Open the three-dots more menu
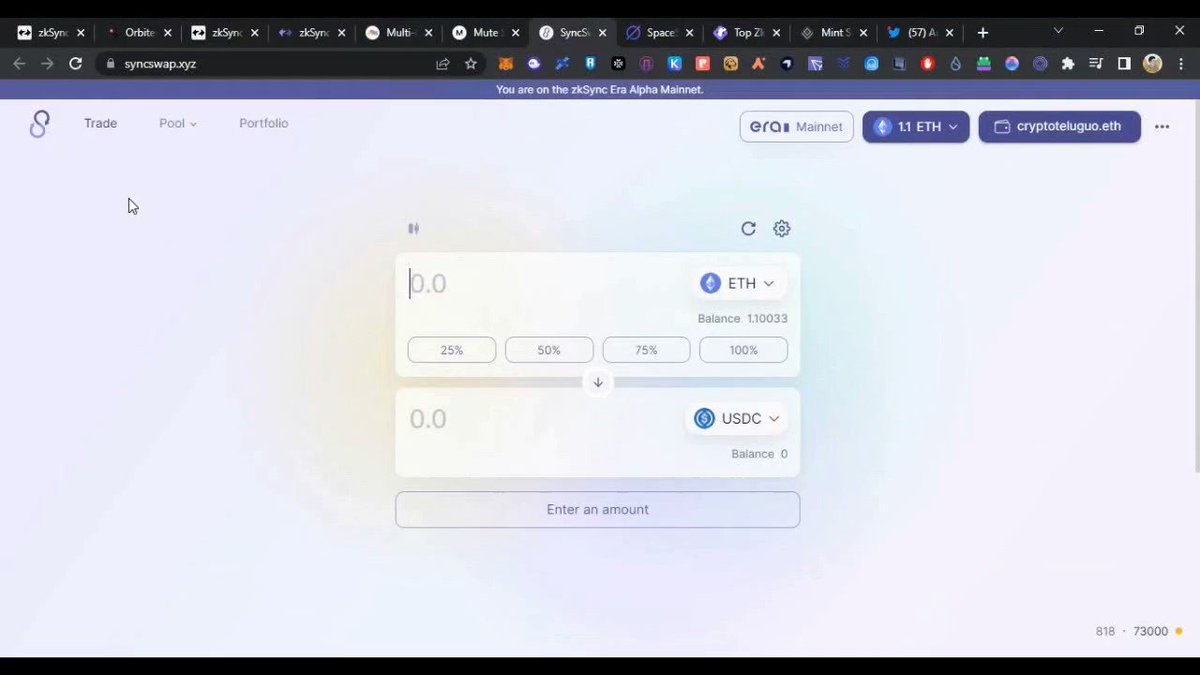This screenshot has height=675, width=1200. (1162, 127)
